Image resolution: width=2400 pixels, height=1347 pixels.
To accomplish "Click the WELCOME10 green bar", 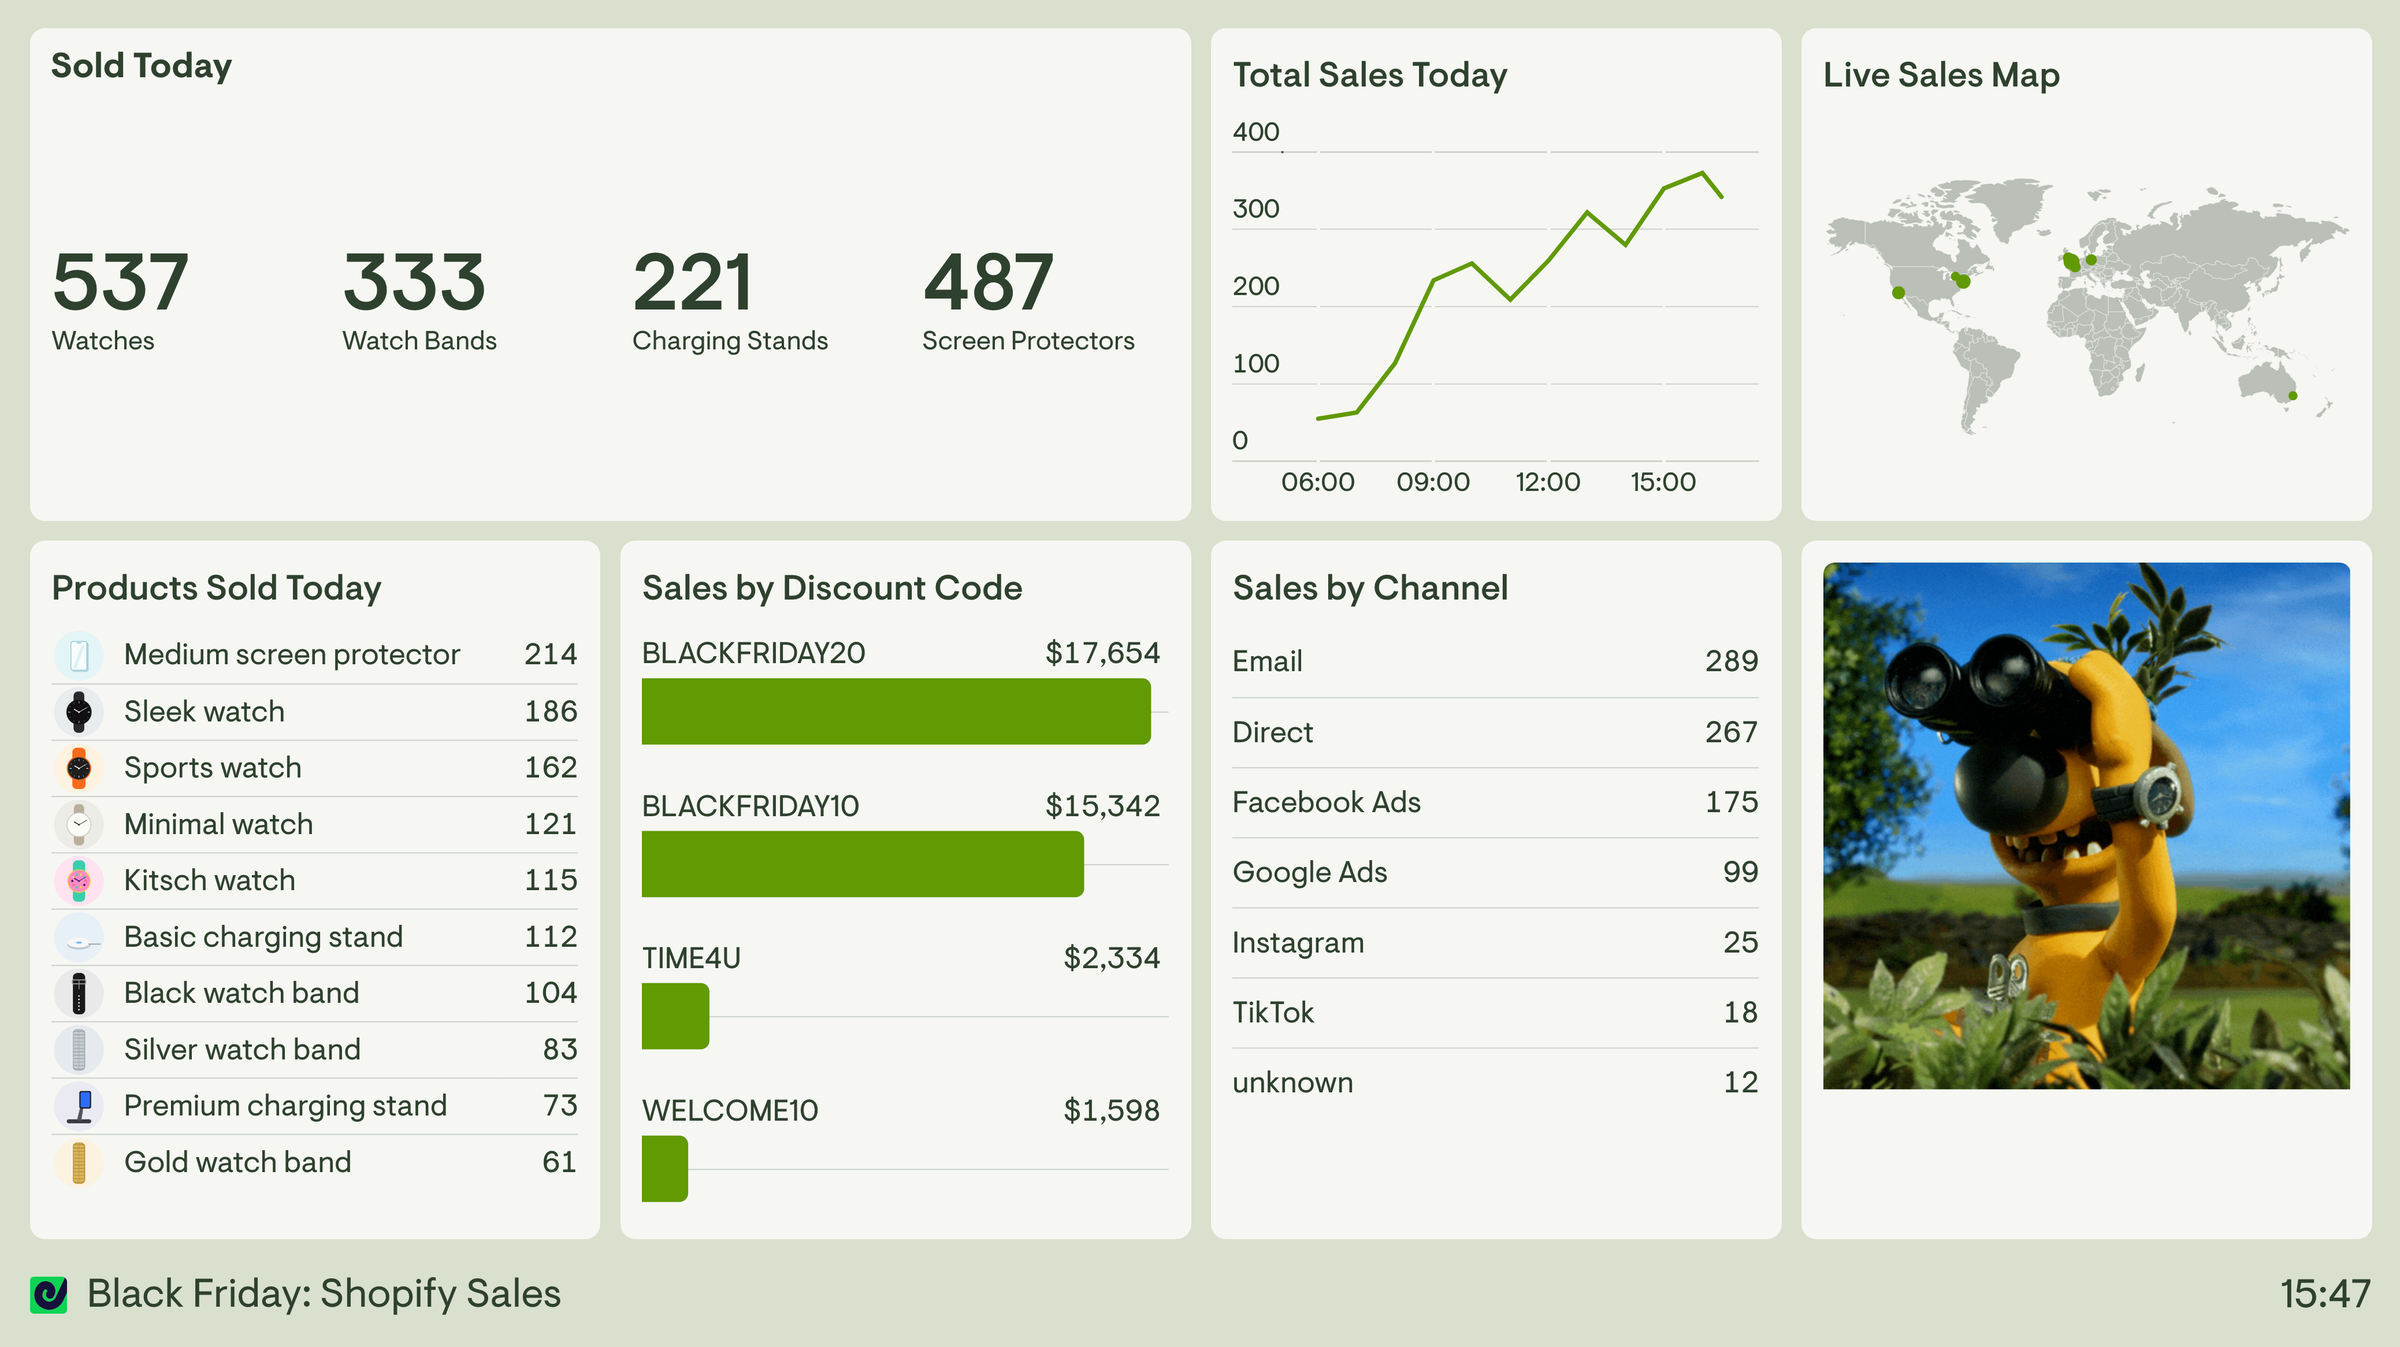I will tap(665, 1168).
